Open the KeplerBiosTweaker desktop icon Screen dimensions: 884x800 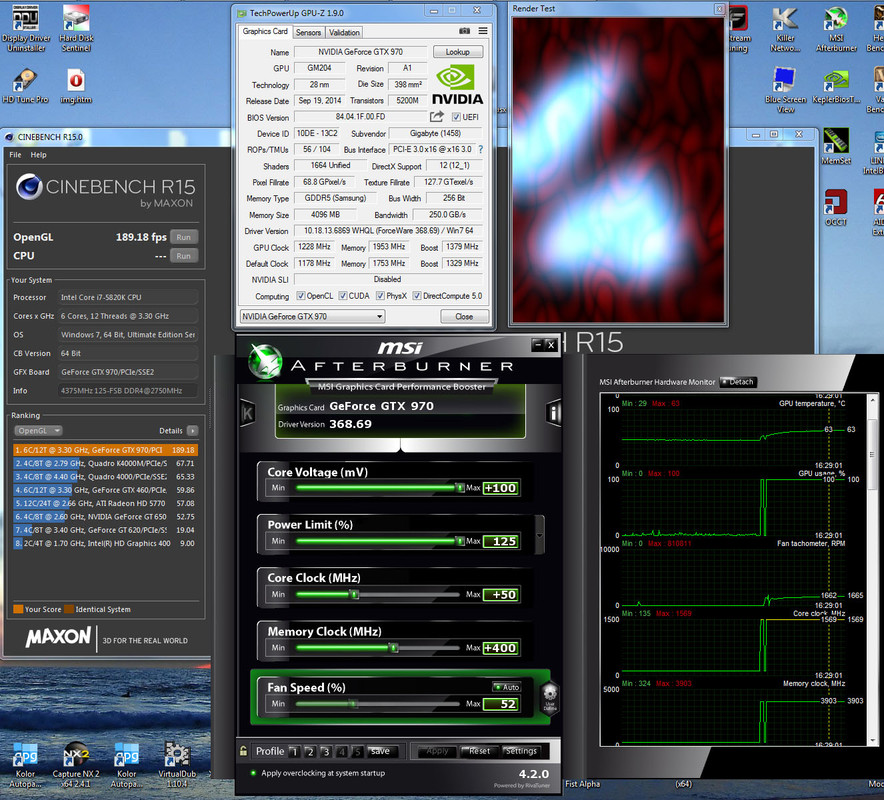pos(836,86)
